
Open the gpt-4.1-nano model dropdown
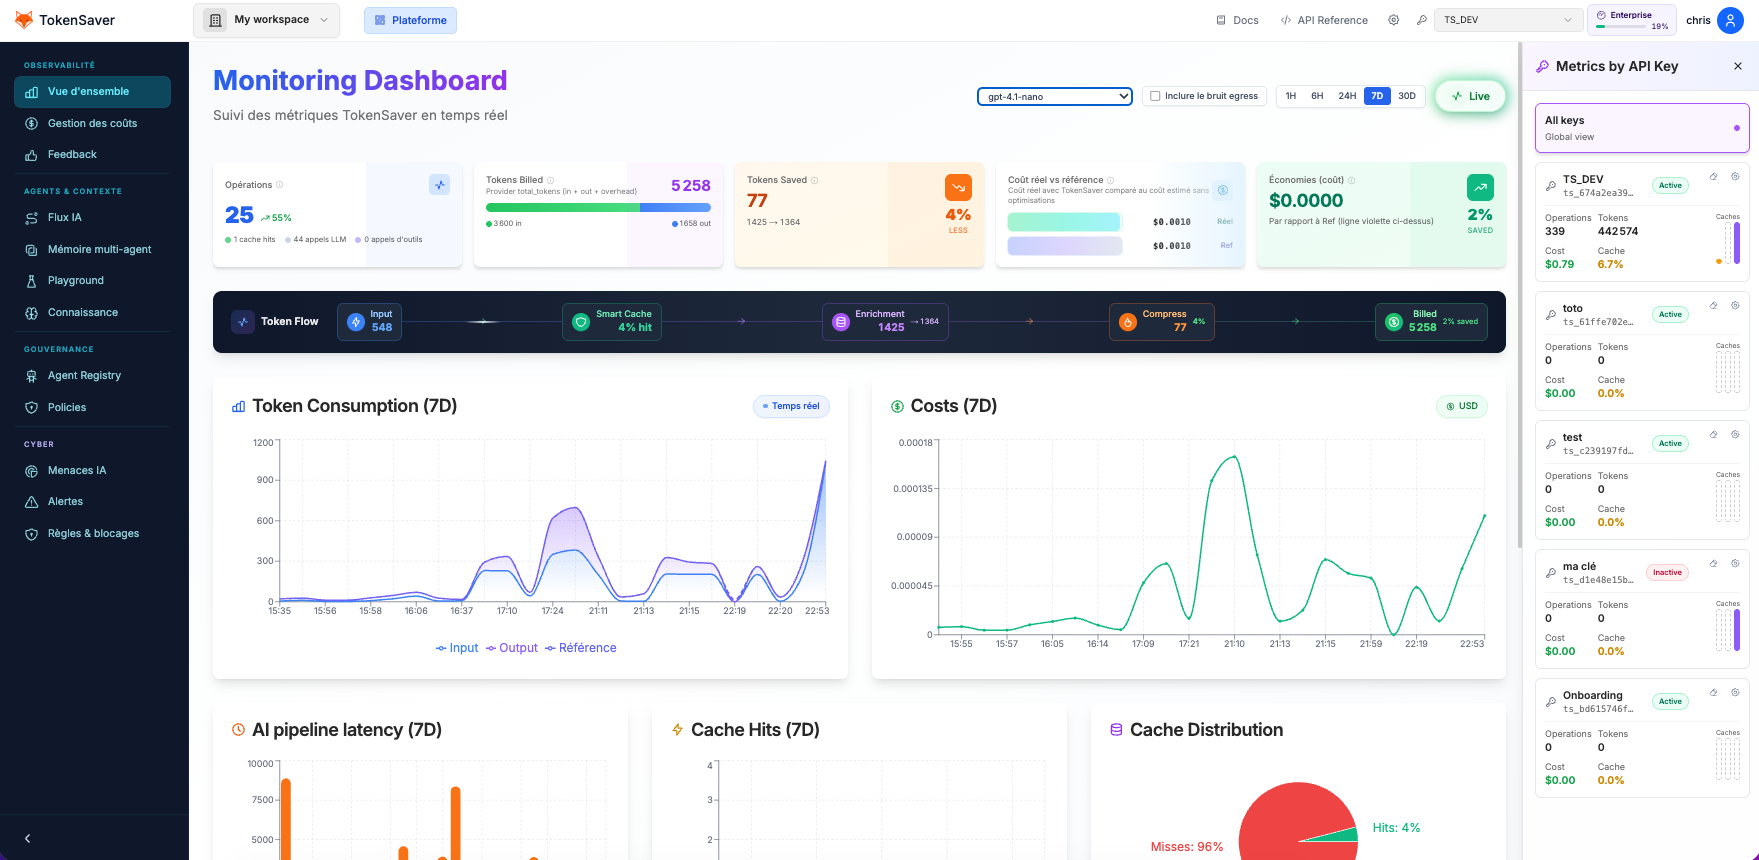coord(1055,96)
